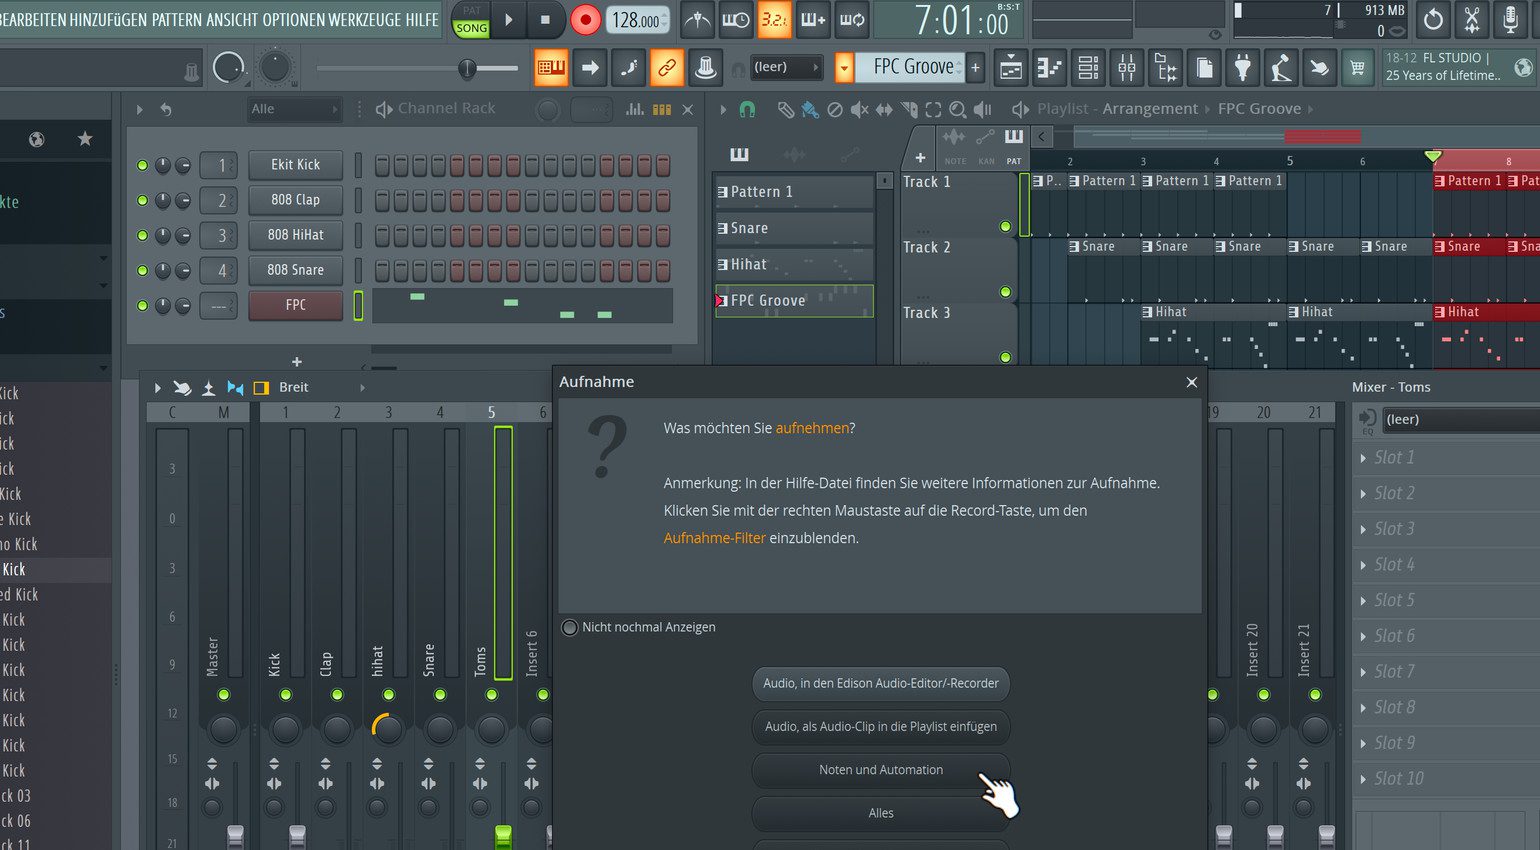
Task: Mute the FPC channel LED
Action: [x=142, y=305]
